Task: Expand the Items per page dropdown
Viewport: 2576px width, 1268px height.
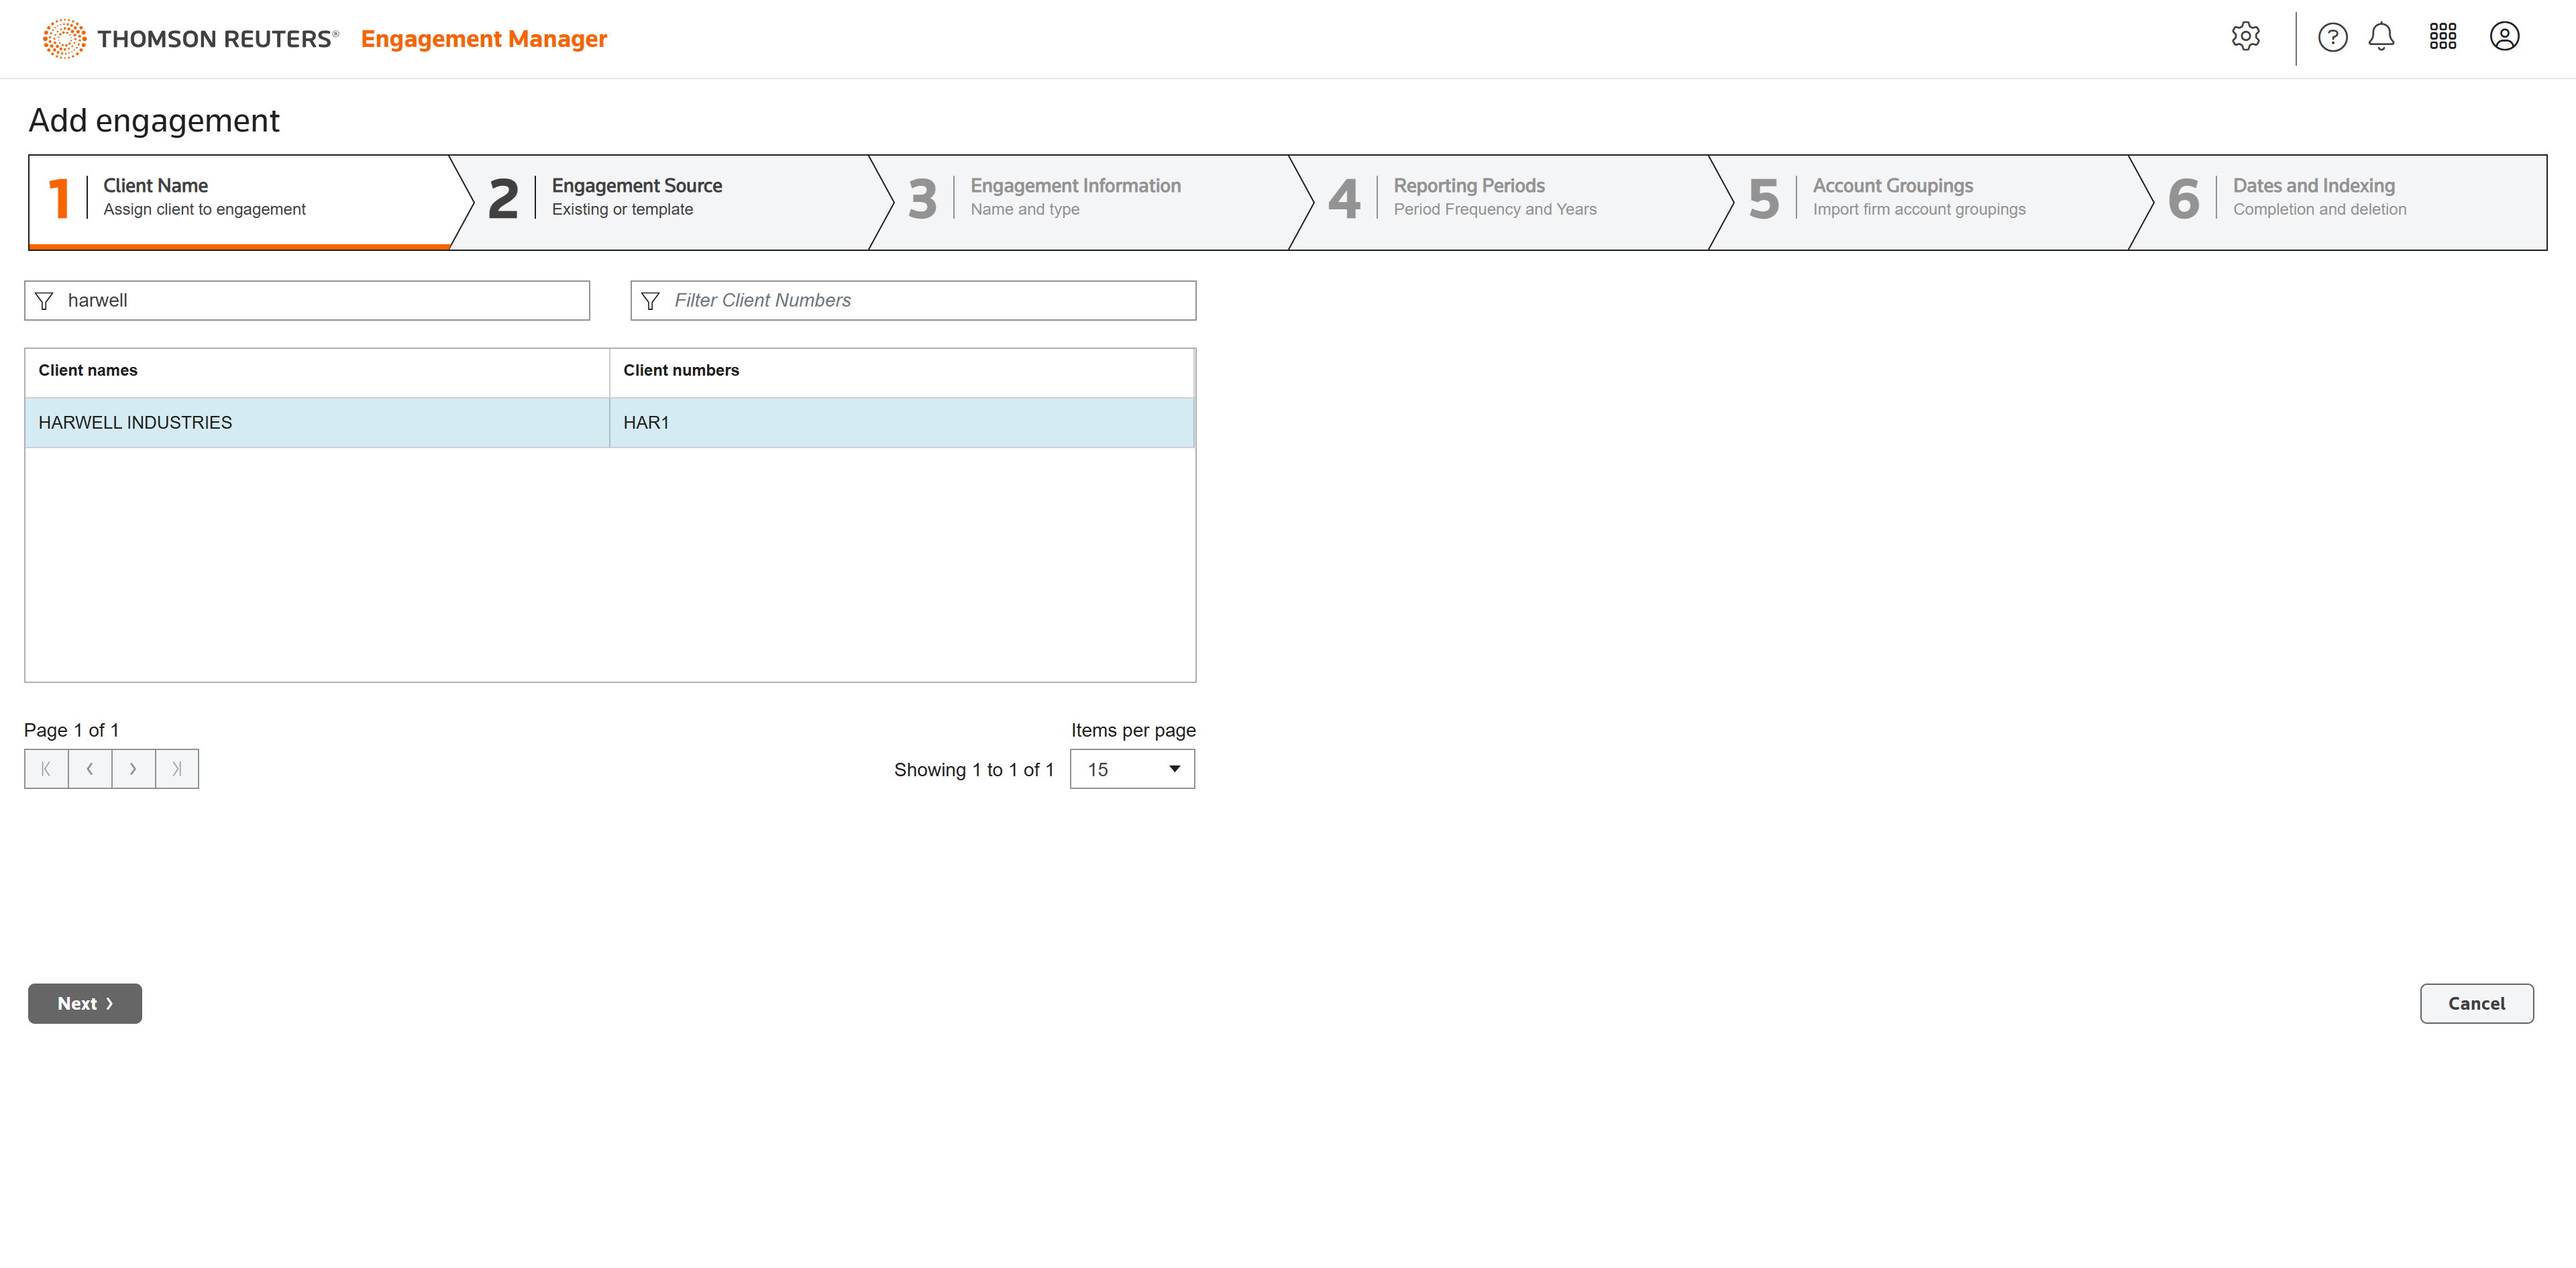Action: pos(1132,769)
